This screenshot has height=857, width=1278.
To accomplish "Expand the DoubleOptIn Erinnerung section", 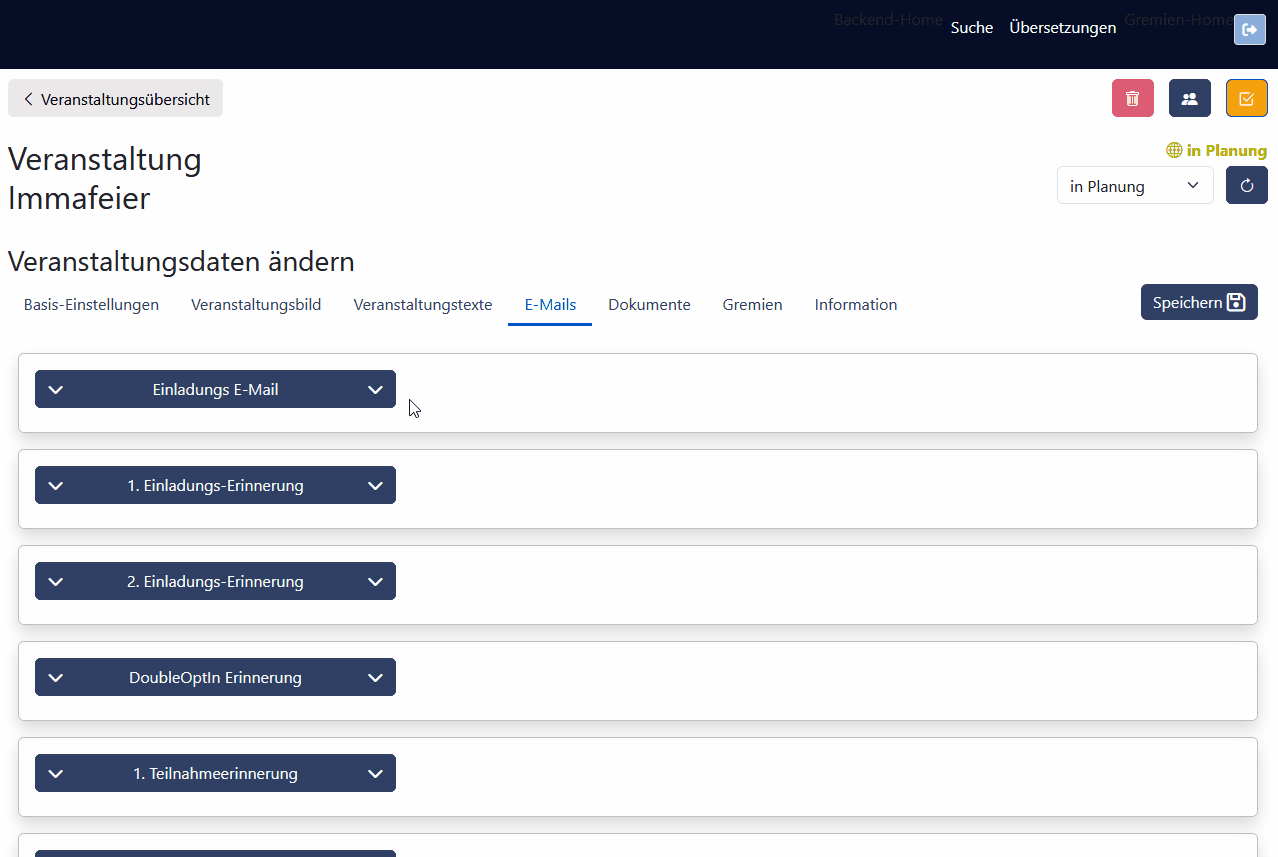I will 215,678.
